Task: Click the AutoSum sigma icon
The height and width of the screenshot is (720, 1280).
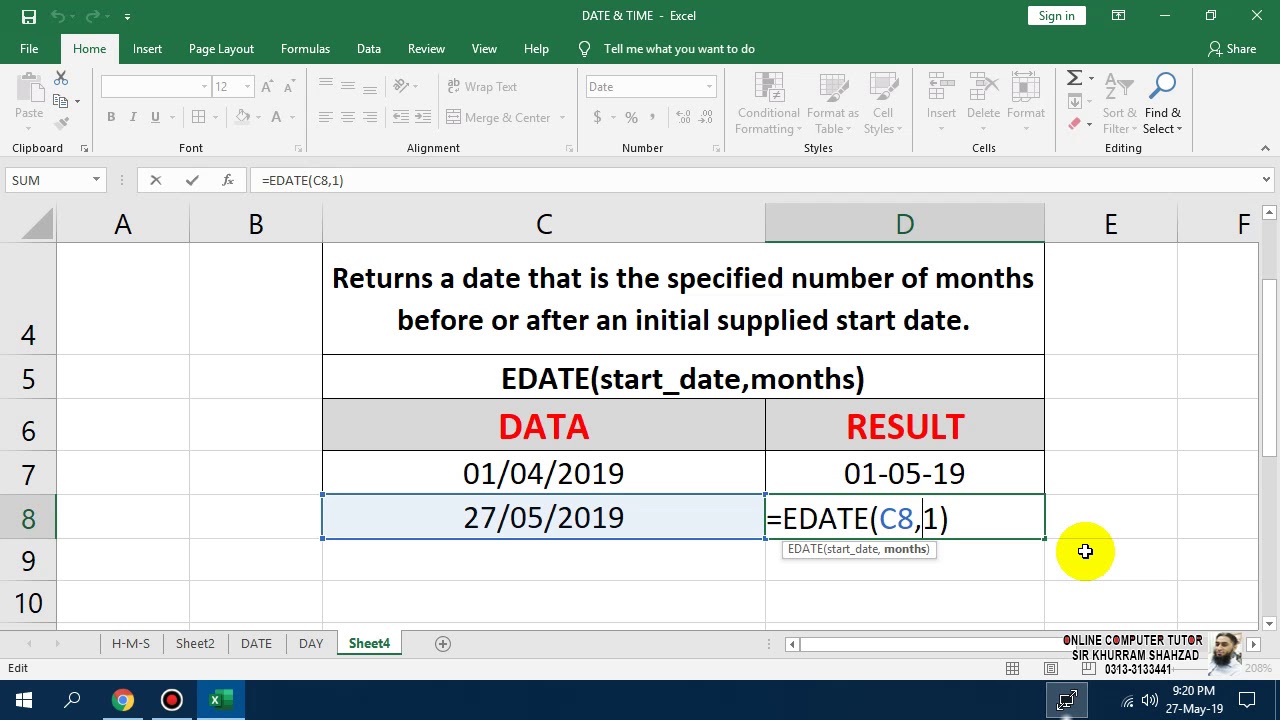Action: [x=1074, y=78]
